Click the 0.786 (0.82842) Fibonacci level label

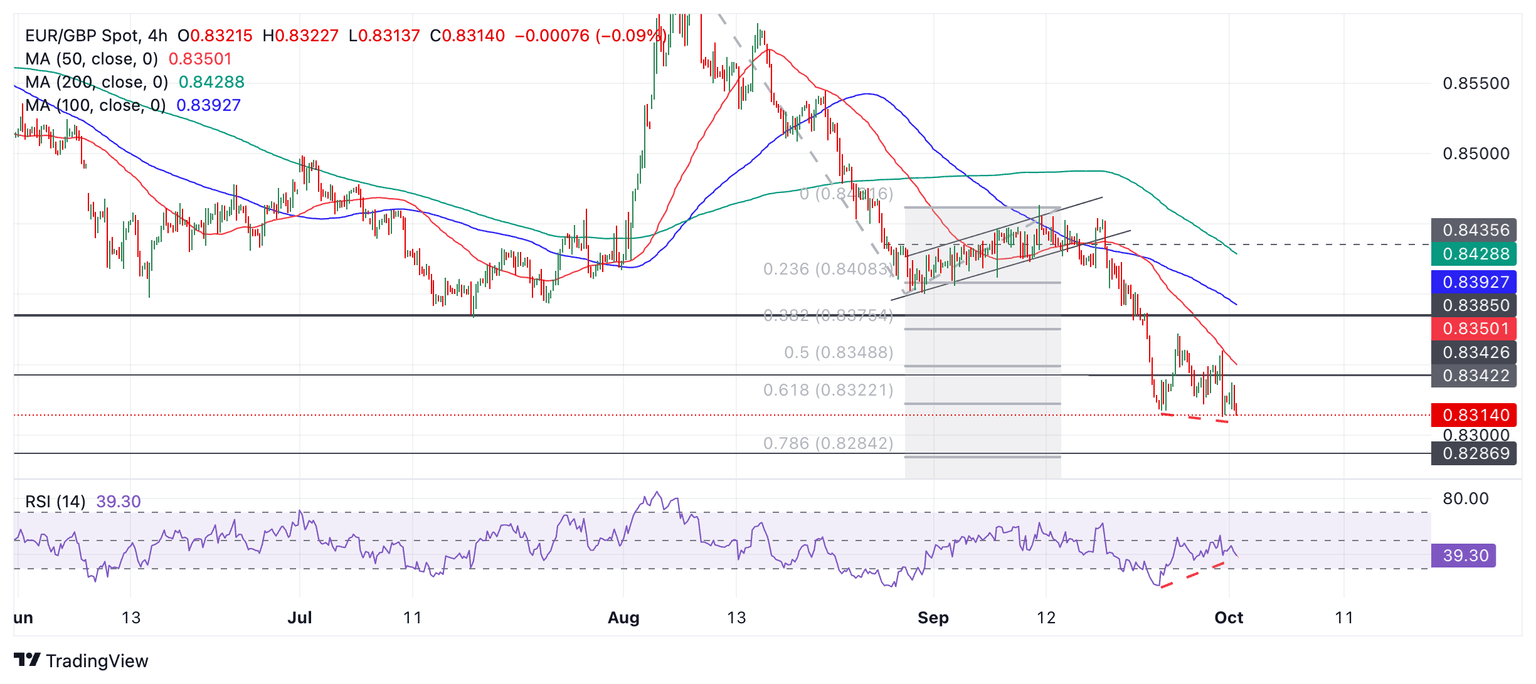(827, 443)
